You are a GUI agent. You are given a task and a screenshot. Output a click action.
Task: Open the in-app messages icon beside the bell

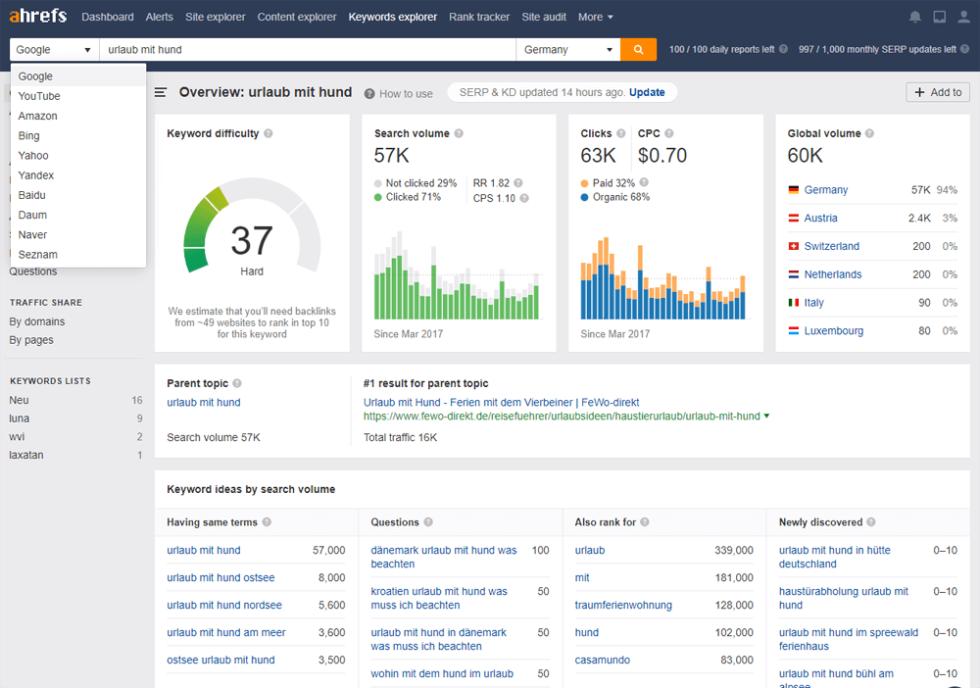pos(937,16)
